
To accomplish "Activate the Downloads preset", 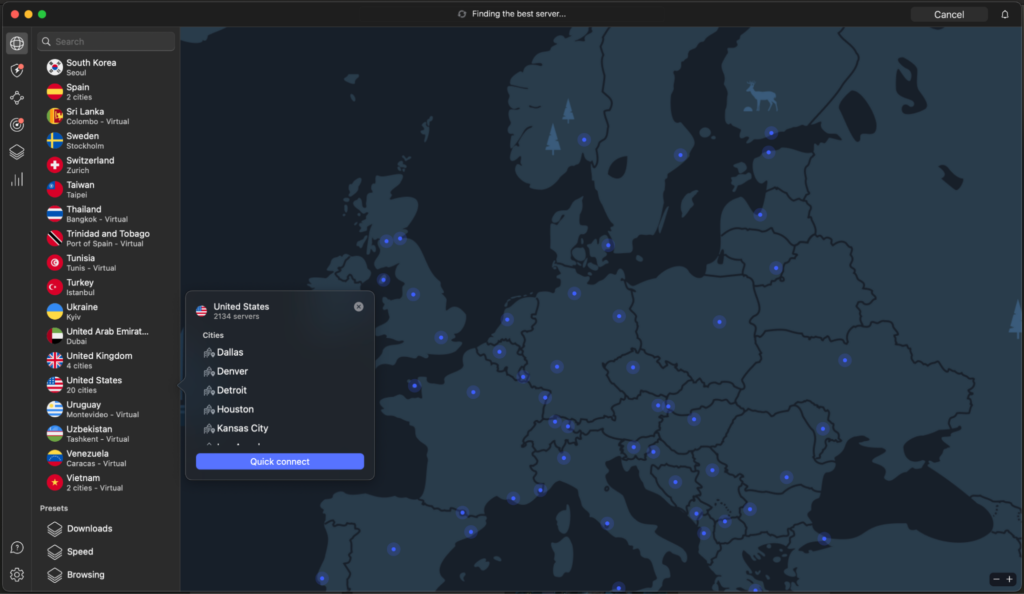I will tap(108, 529).
